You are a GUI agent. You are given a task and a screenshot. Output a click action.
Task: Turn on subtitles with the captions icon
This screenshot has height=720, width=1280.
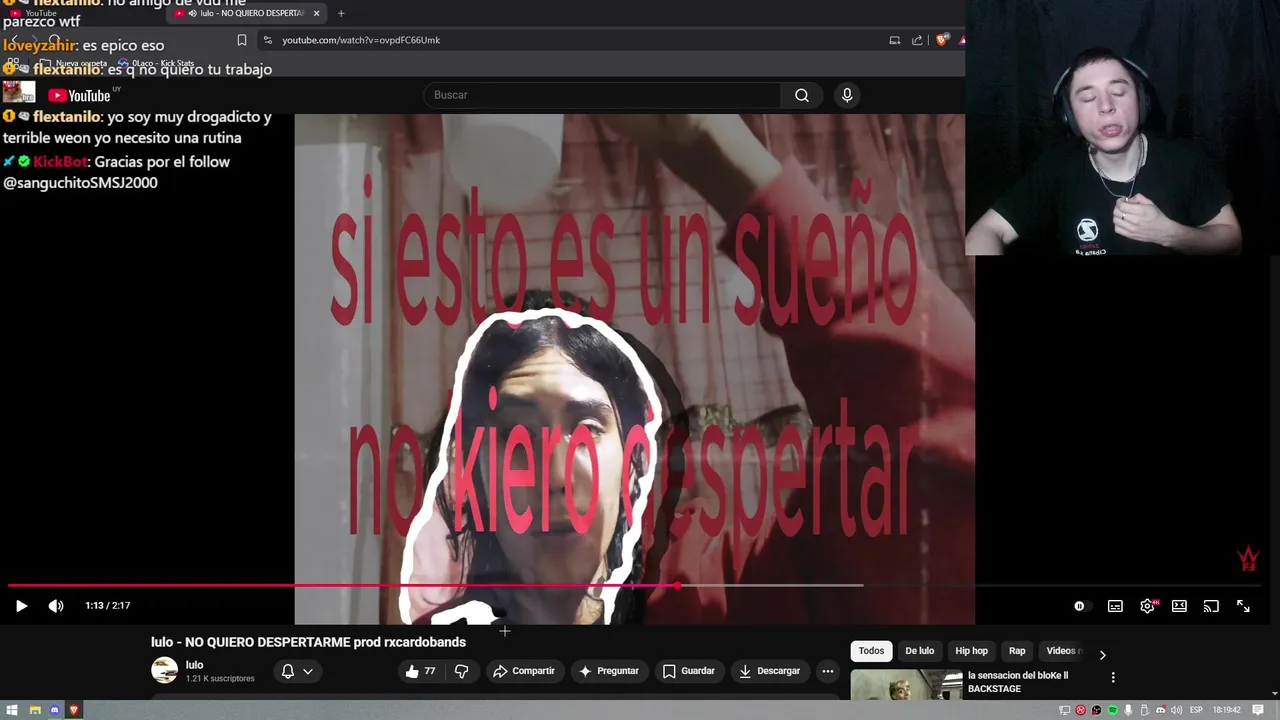tap(1115, 606)
